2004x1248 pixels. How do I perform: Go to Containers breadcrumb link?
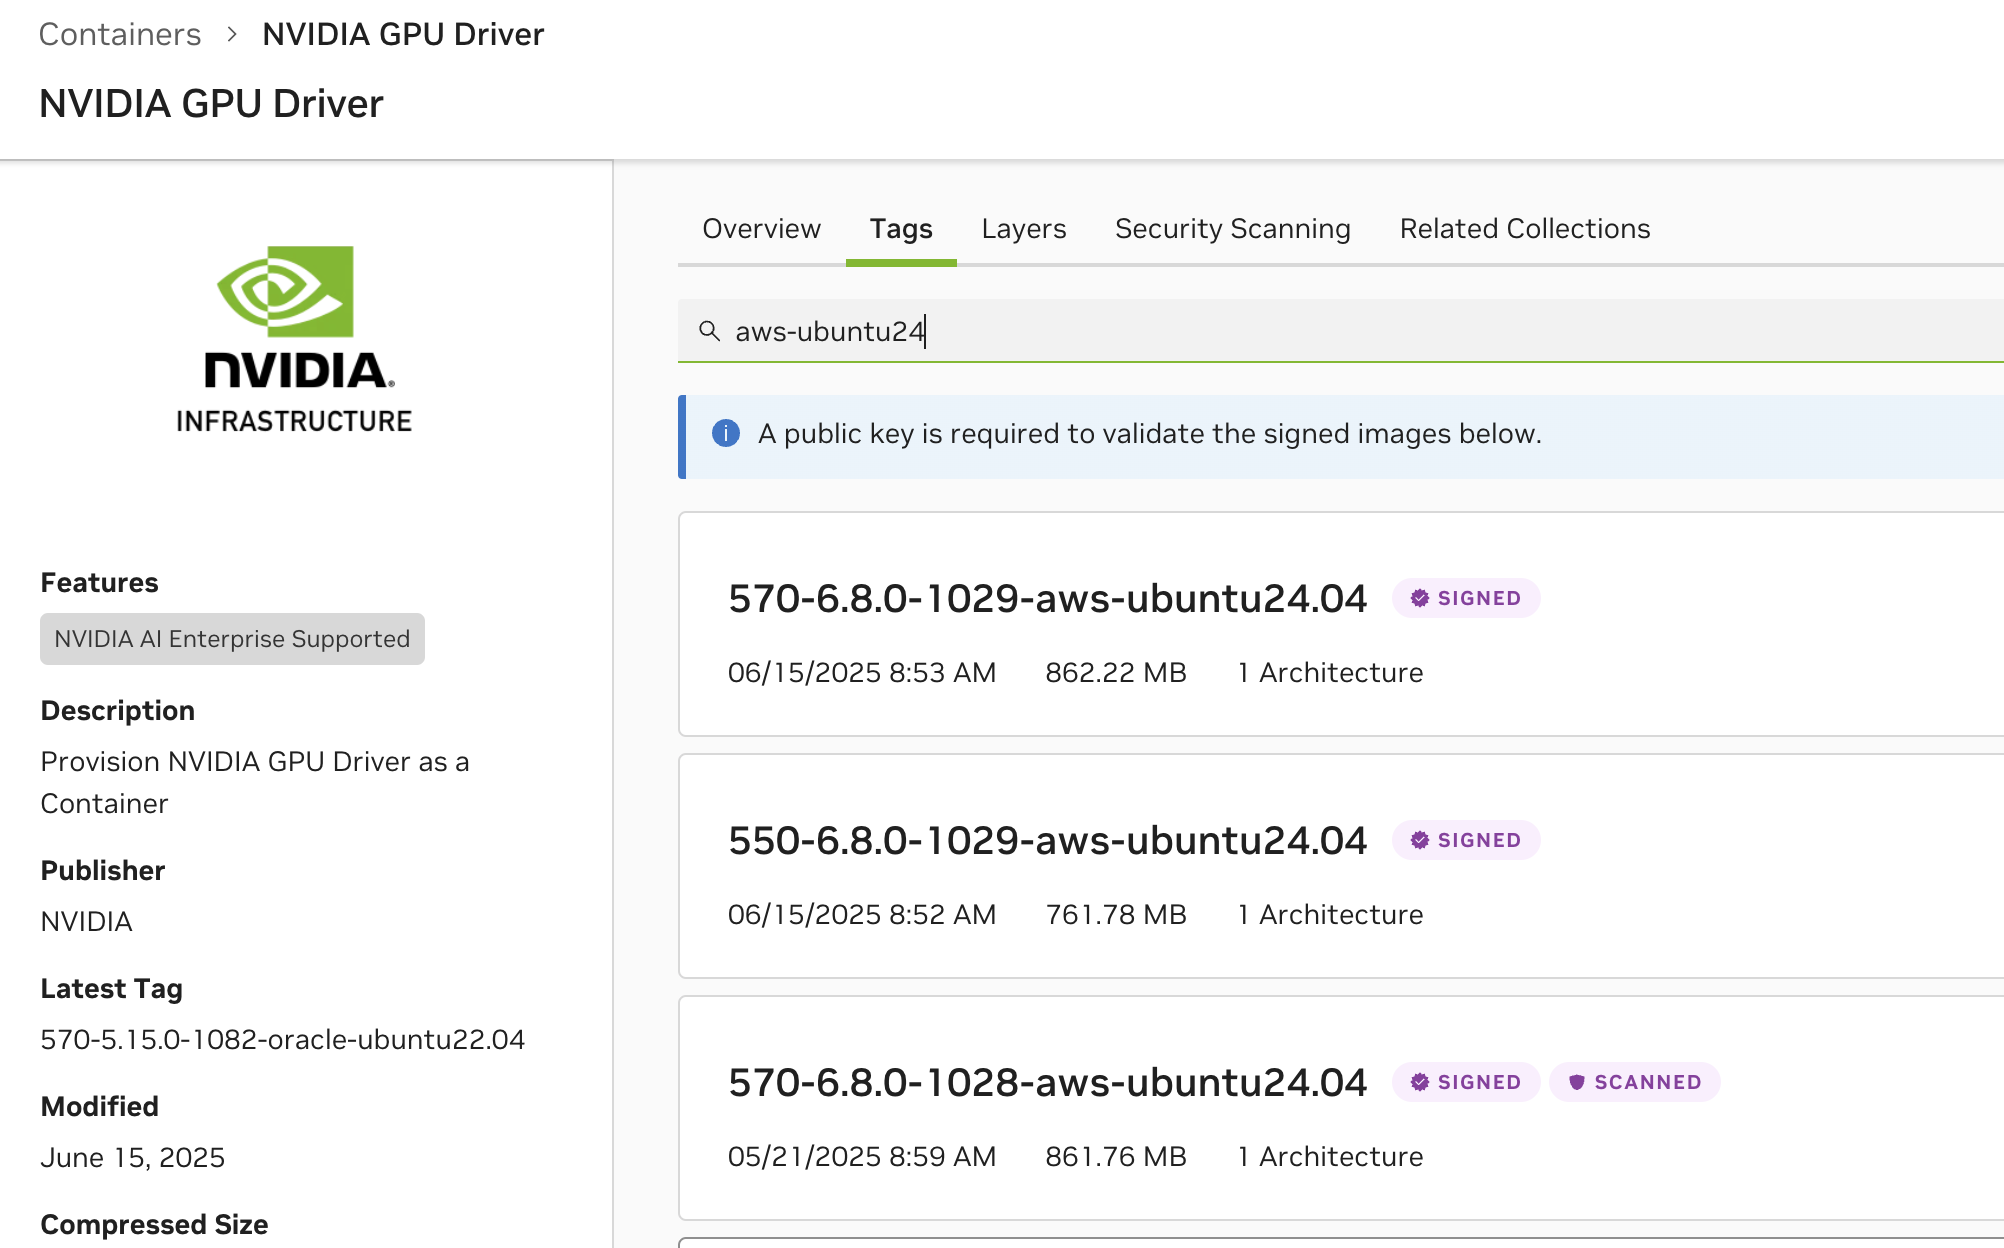(120, 34)
